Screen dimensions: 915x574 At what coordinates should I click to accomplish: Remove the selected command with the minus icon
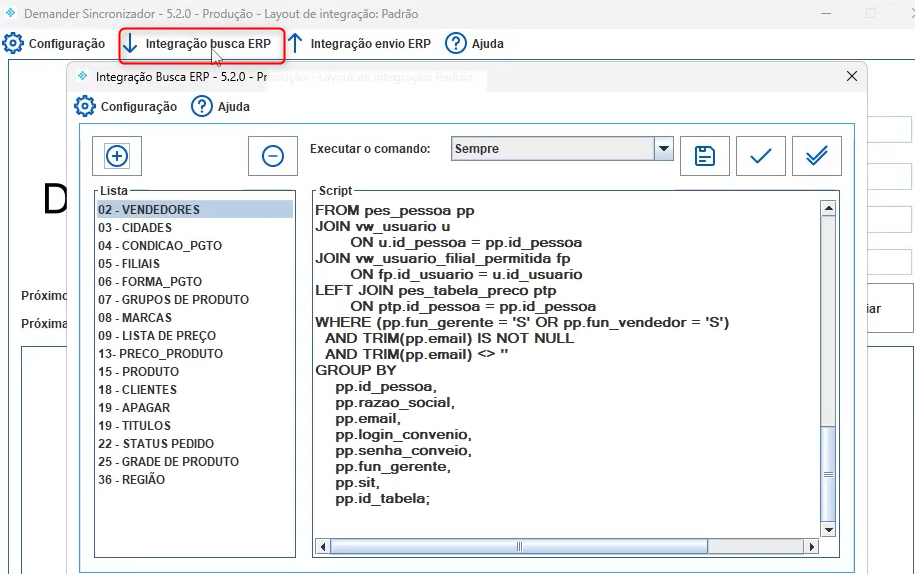point(273,156)
